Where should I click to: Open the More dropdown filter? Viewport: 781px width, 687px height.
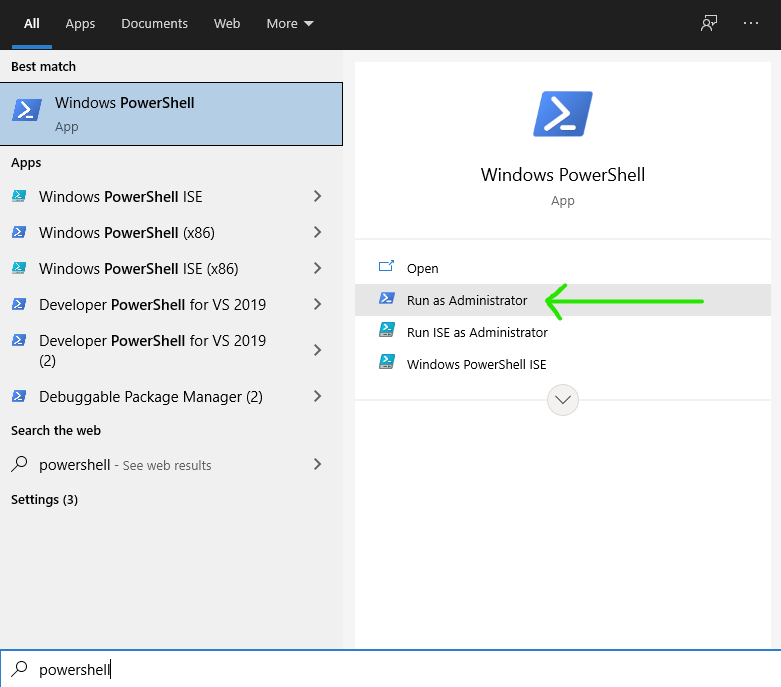289,23
